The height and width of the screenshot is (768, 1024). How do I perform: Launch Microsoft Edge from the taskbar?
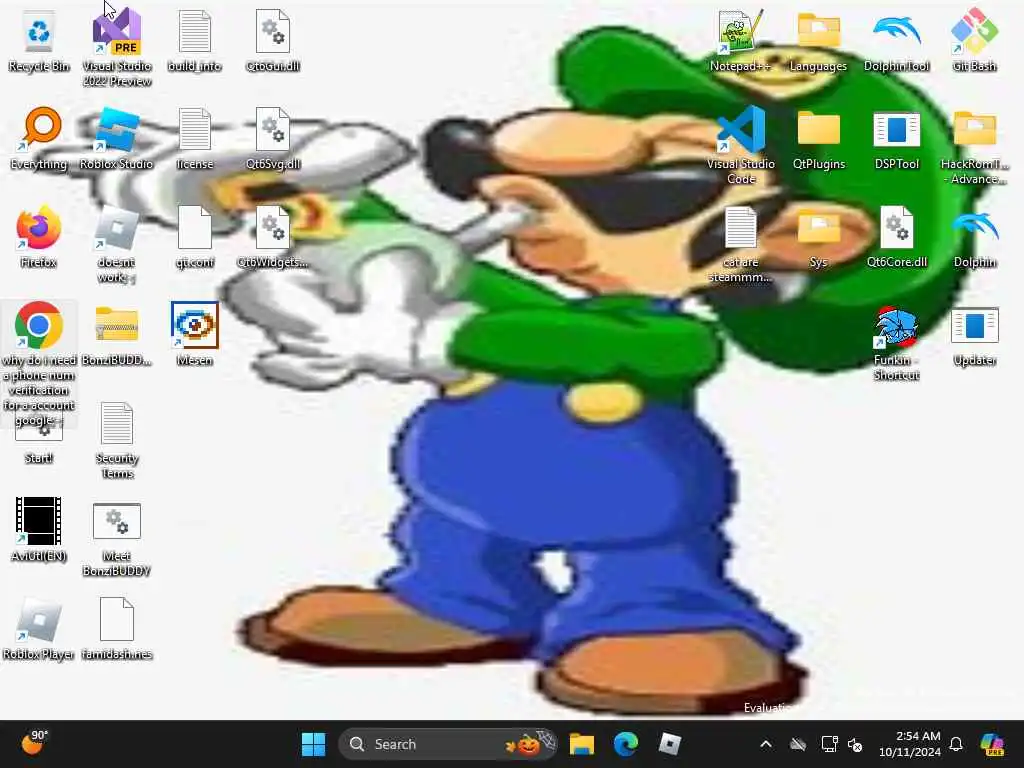626,744
